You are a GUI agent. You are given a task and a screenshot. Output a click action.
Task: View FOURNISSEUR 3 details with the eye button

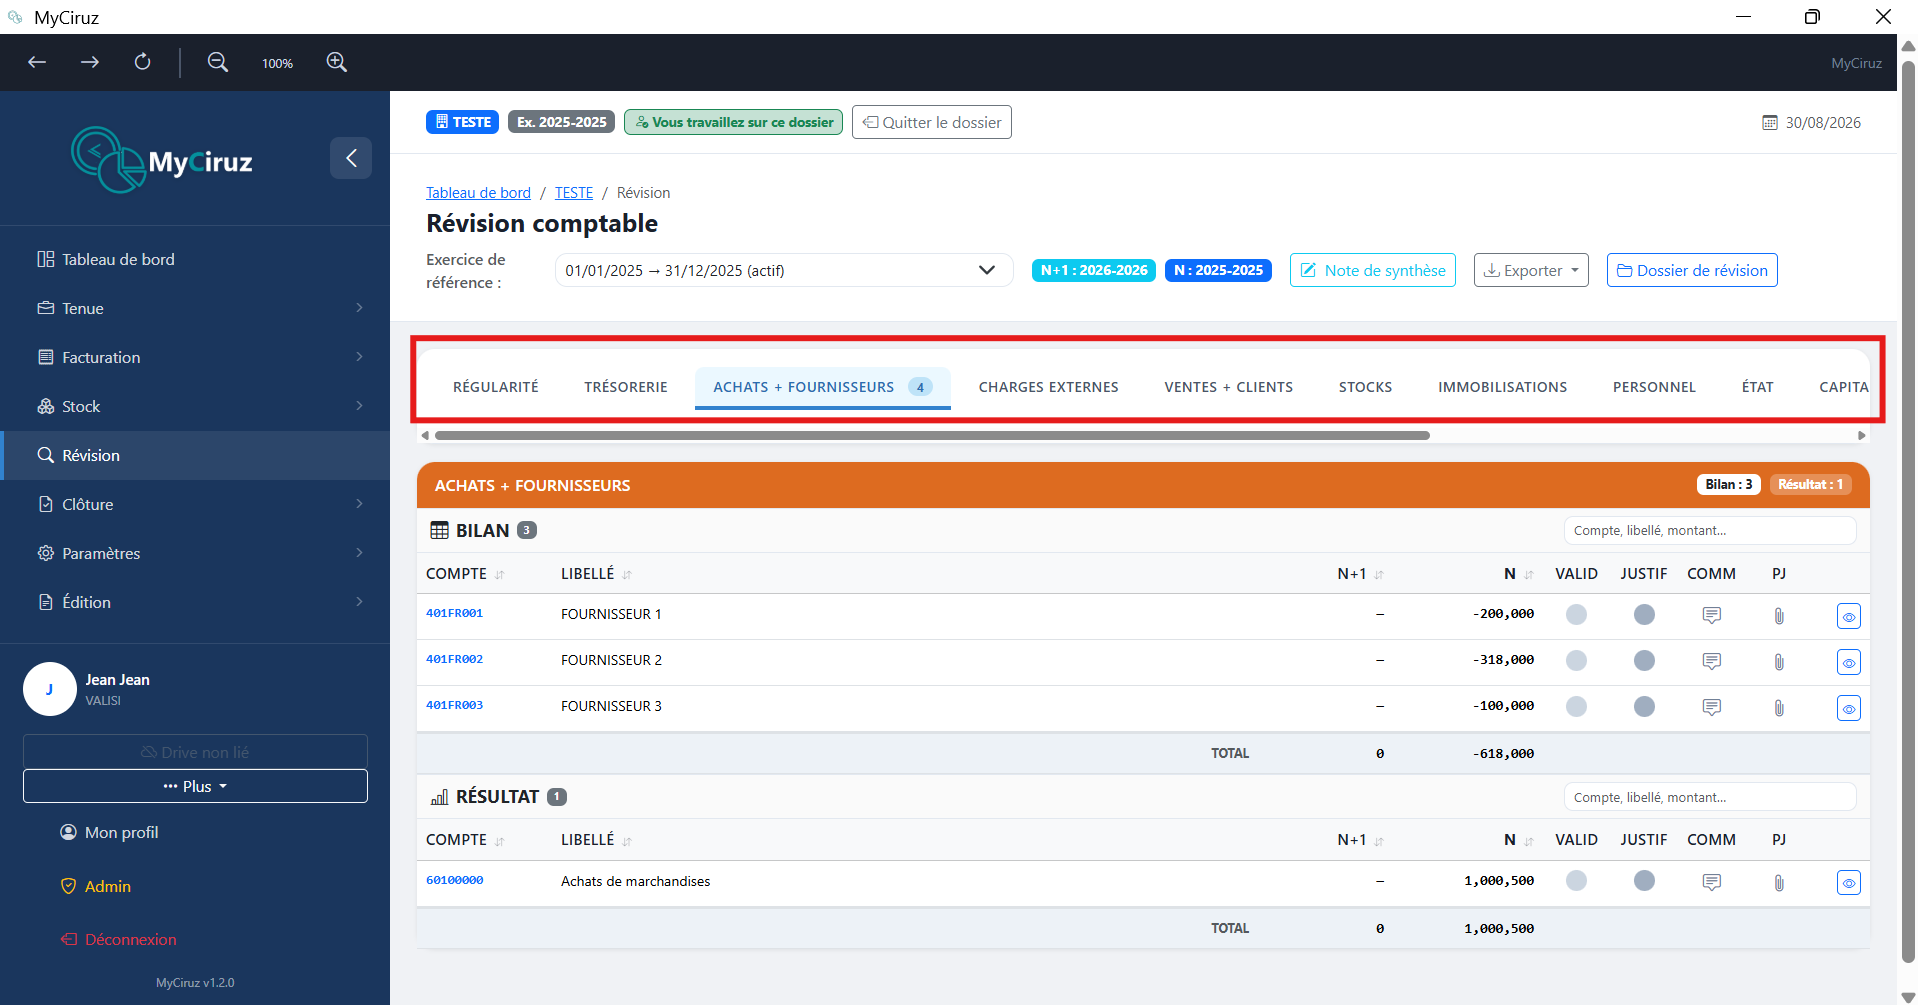pos(1848,708)
